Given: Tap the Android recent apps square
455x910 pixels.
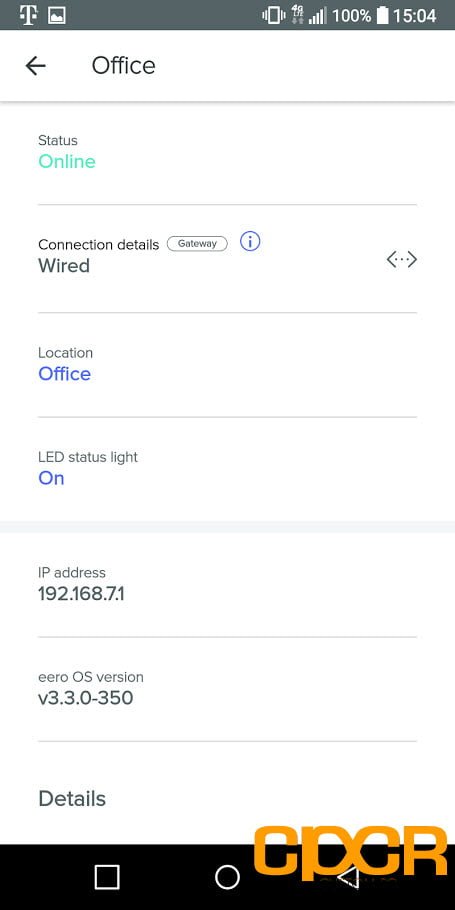Looking at the screenshot, I should pos(107,877).
